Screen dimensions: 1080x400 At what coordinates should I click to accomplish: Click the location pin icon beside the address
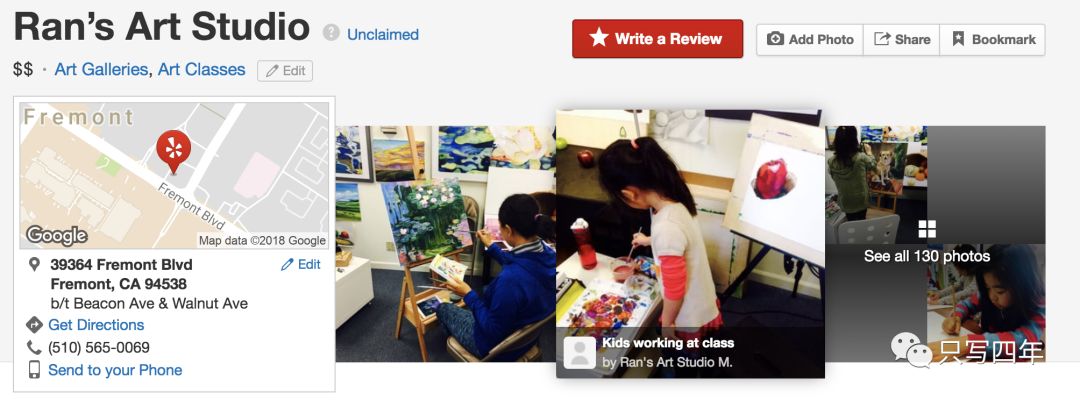(x=34, y=264)
